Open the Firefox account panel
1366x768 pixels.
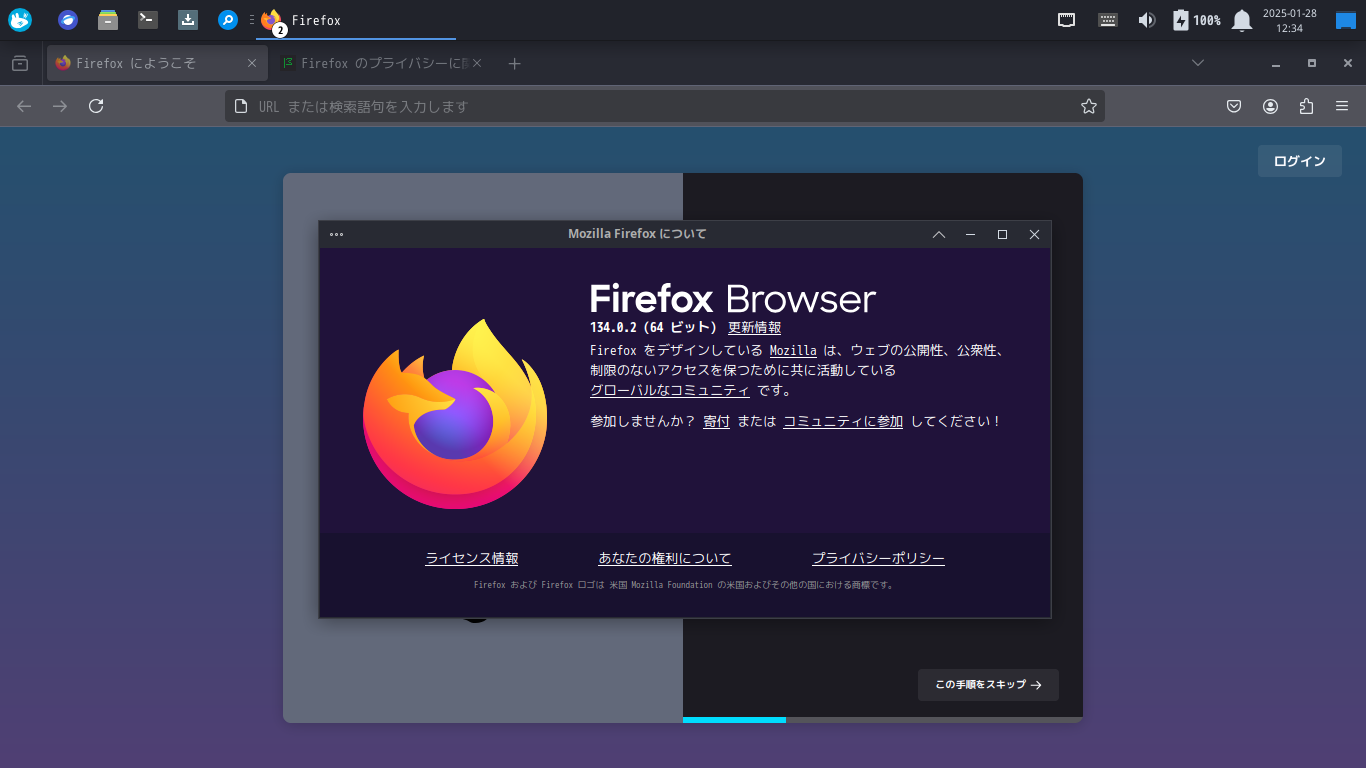tap(1270, 106)
